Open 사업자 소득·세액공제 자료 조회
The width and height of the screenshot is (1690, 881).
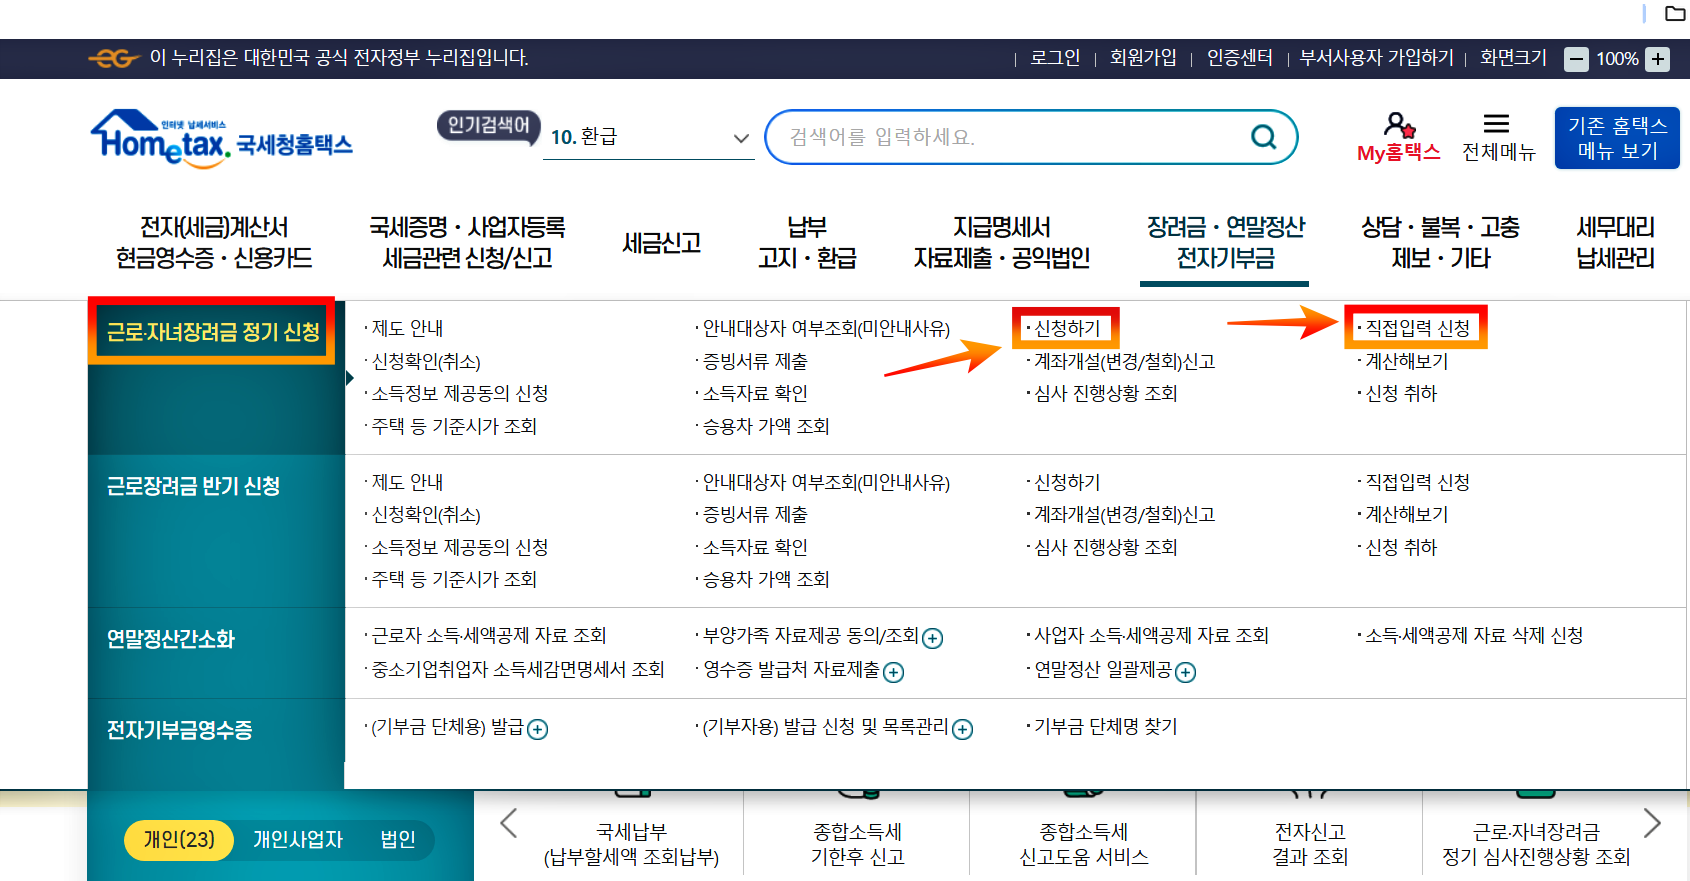pos(1151,635)
